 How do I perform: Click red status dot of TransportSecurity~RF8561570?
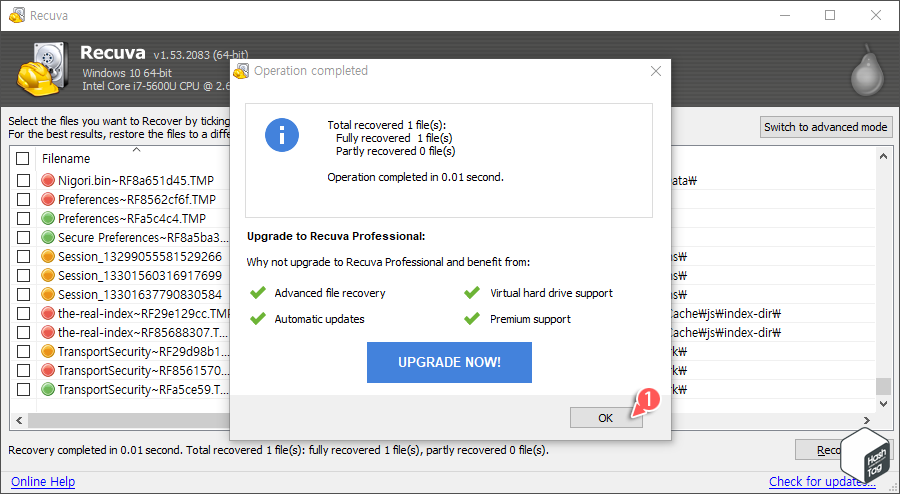(x=48, y=371)
